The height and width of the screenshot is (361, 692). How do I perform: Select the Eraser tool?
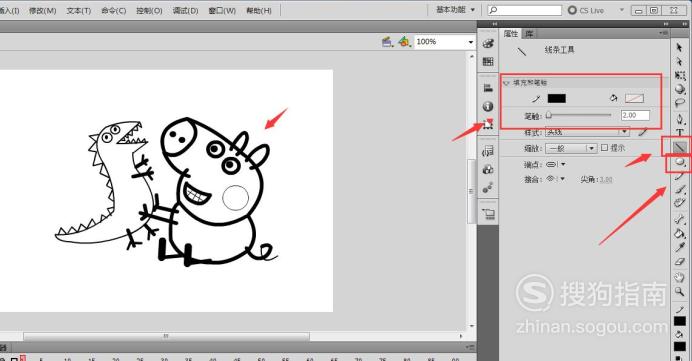tap(680, 261)
